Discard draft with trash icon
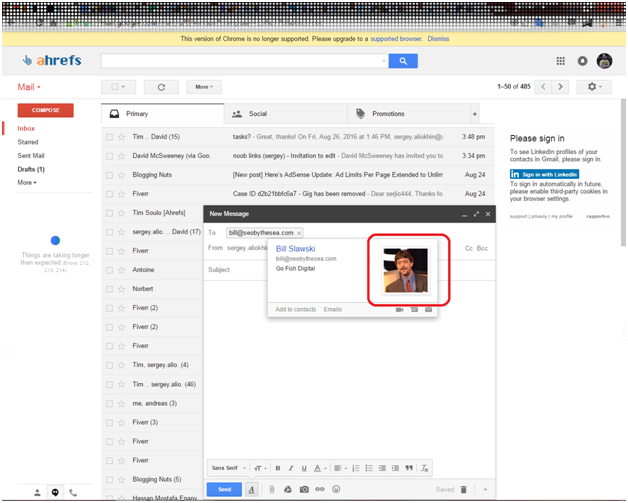 (x=463, y=489)
